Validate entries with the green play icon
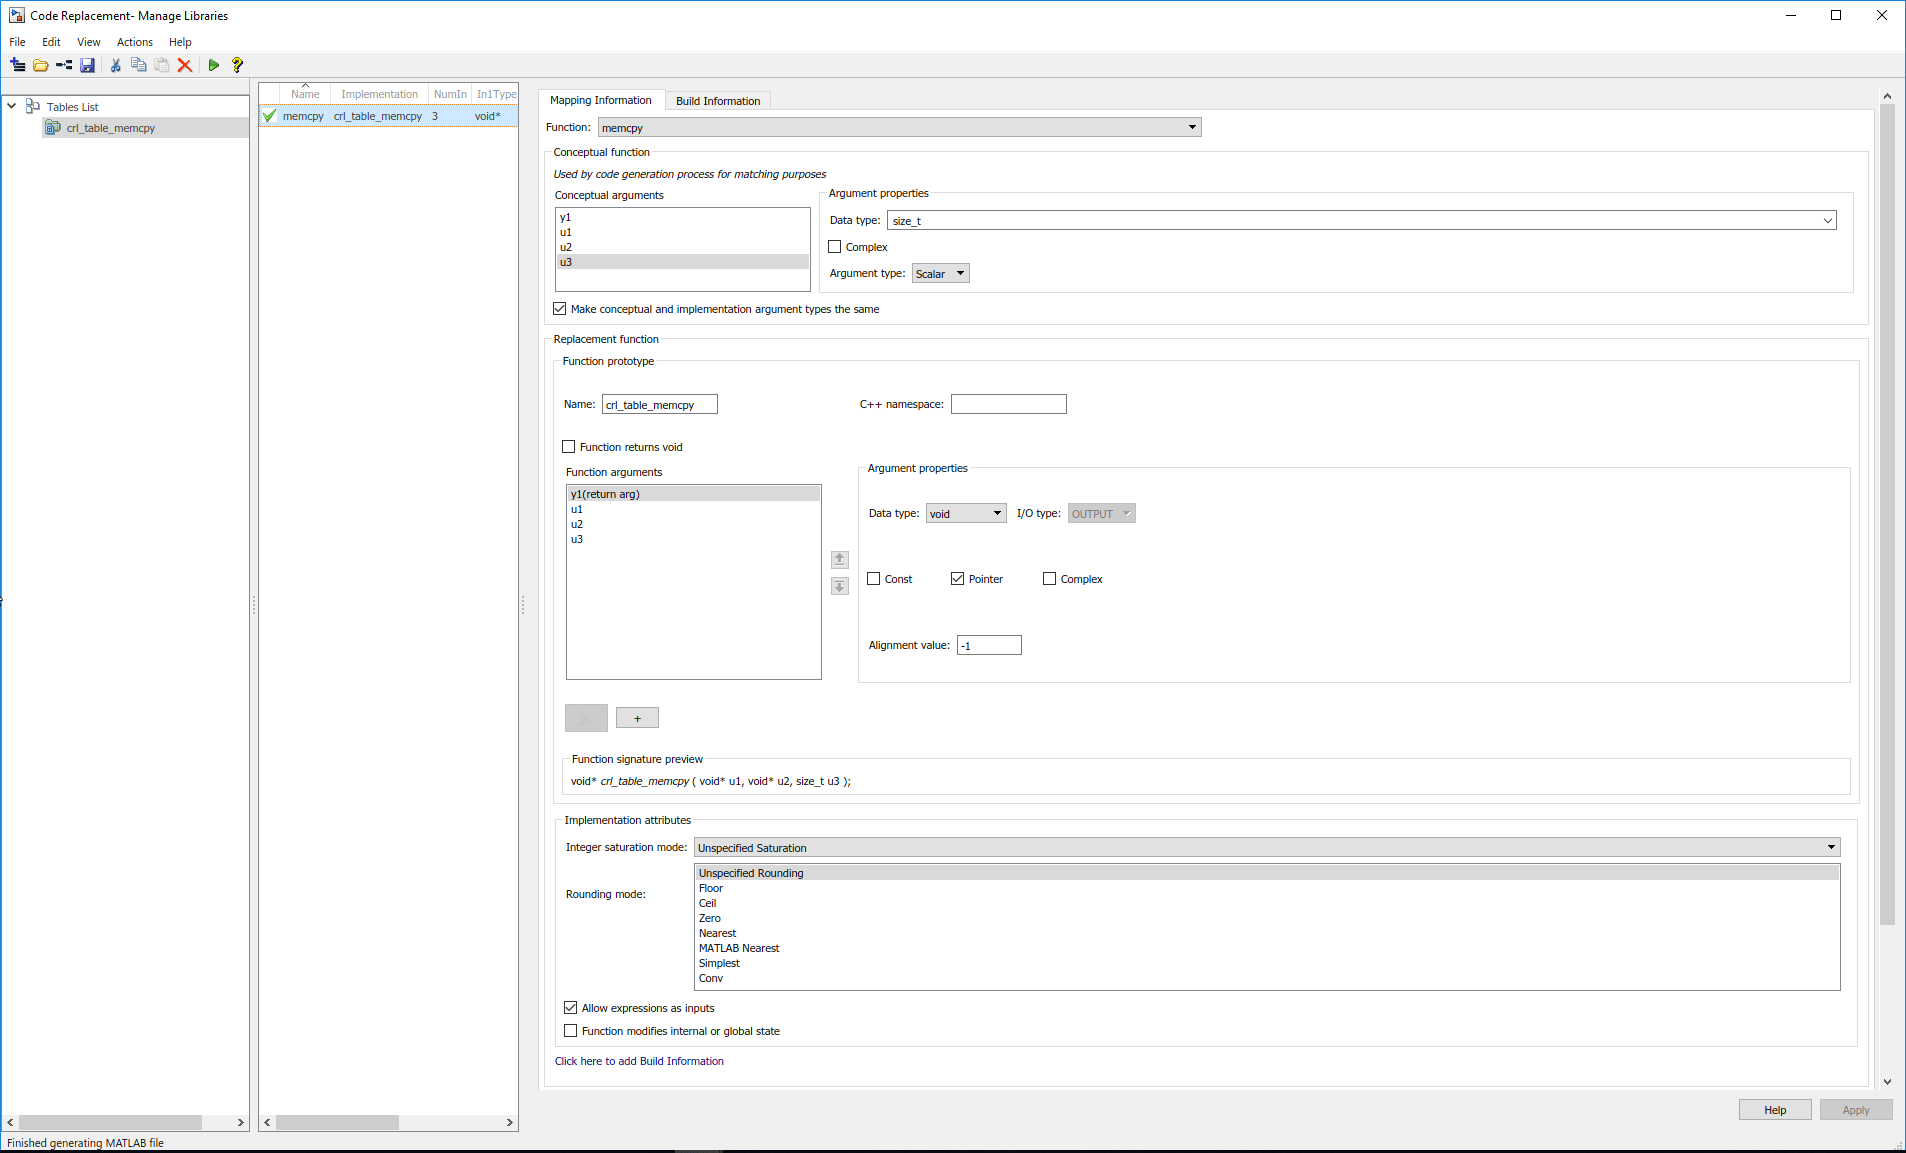This screenshot has width=1906, height=1153. 214,65
